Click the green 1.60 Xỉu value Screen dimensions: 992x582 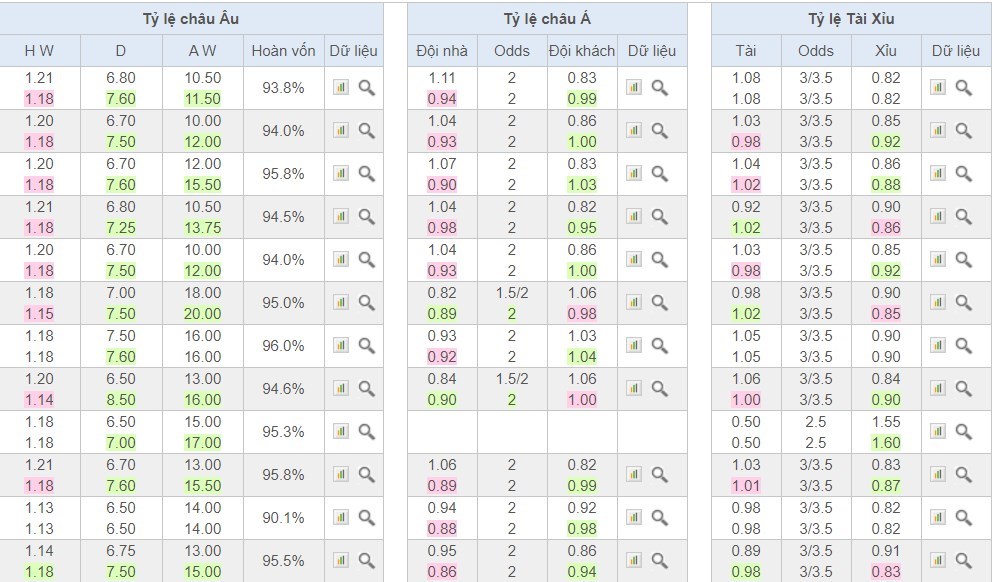point(885,443)
